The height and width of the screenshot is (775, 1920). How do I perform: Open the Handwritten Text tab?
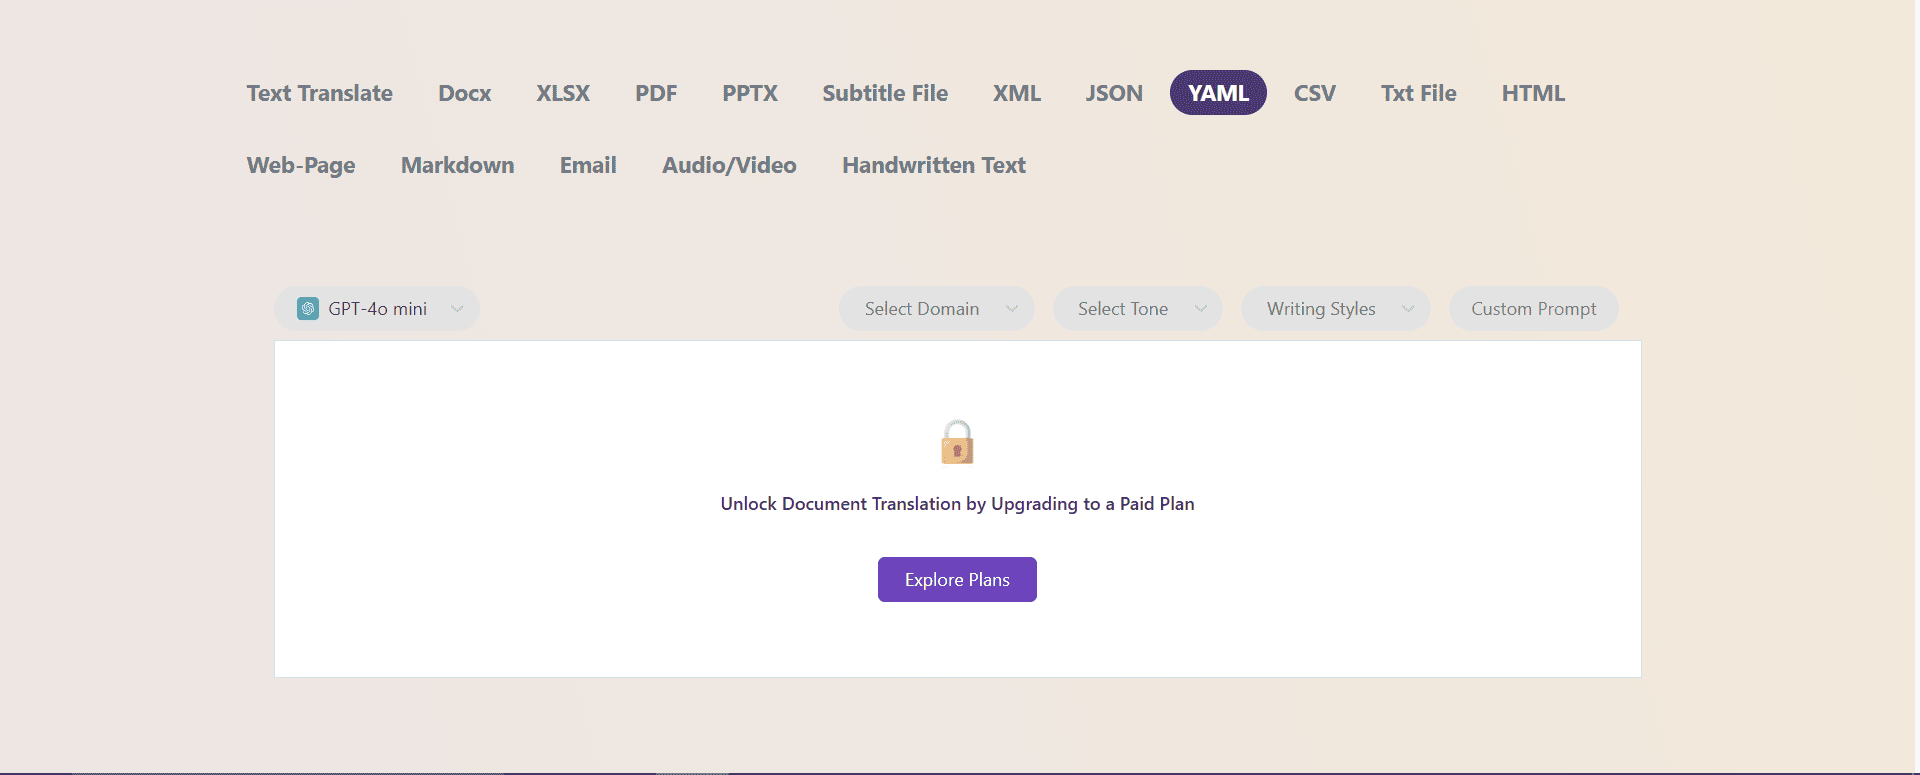(x=934, y=165)
